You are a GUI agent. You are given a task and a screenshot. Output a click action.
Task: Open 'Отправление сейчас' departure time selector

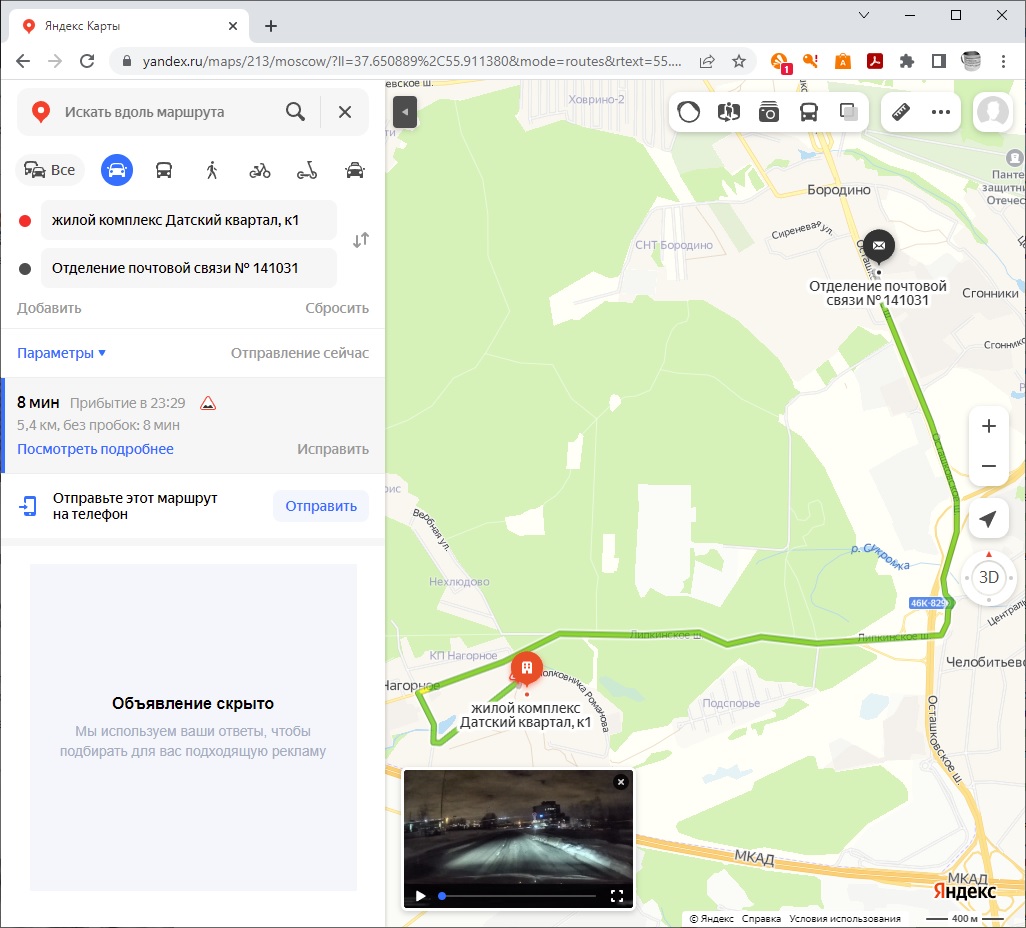(300, 353)
